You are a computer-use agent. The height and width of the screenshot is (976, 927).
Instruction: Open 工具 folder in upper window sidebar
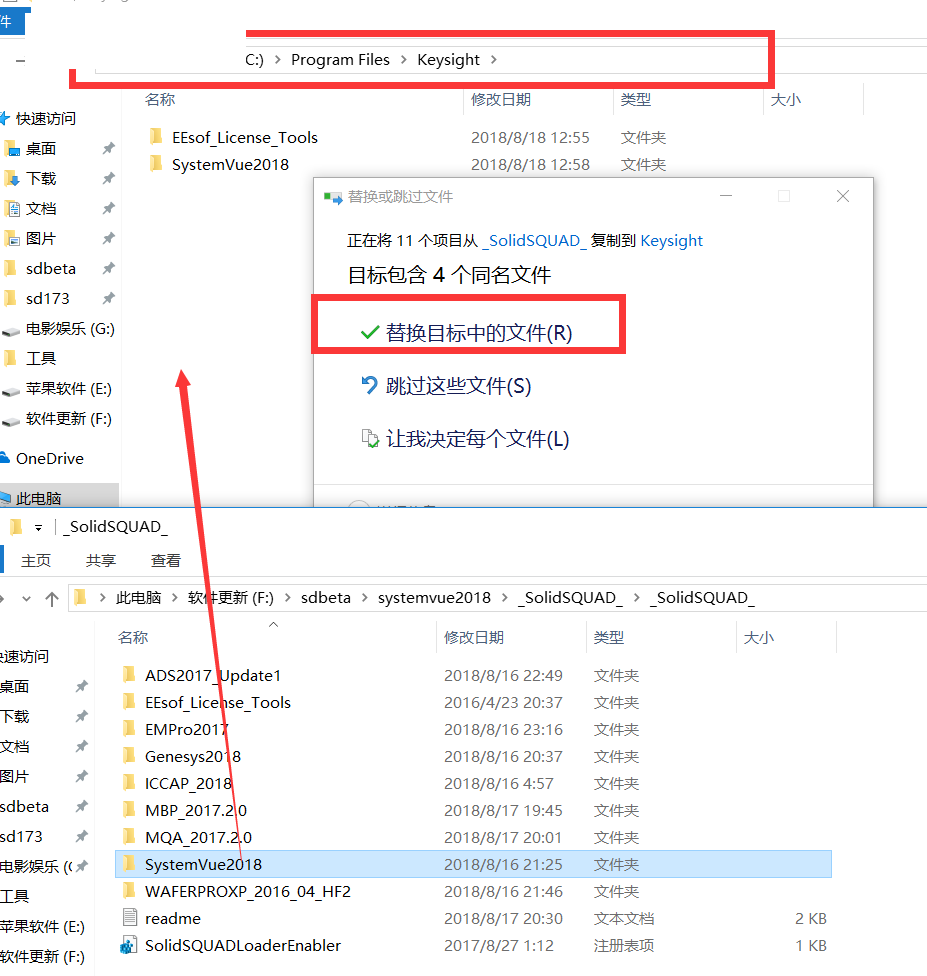click(x=41, y=359)
